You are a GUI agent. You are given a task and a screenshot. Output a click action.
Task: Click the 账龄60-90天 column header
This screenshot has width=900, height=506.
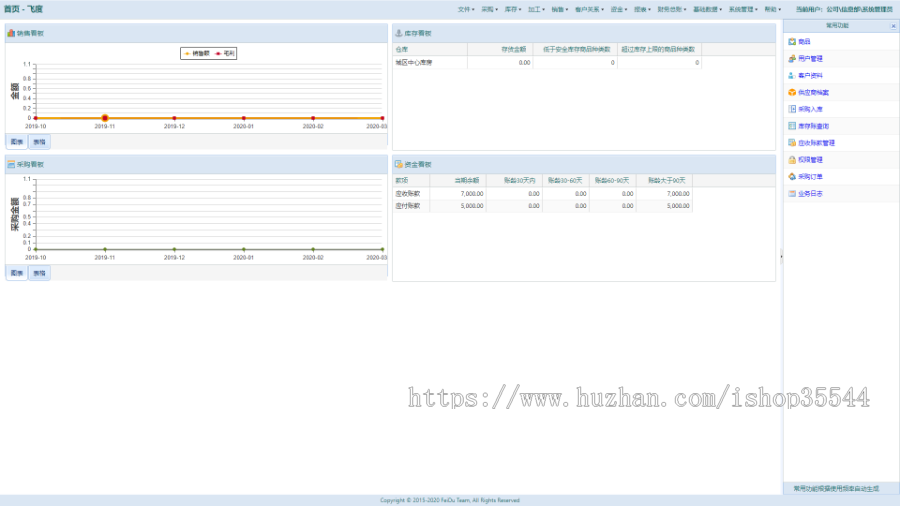tap(613, 181)
